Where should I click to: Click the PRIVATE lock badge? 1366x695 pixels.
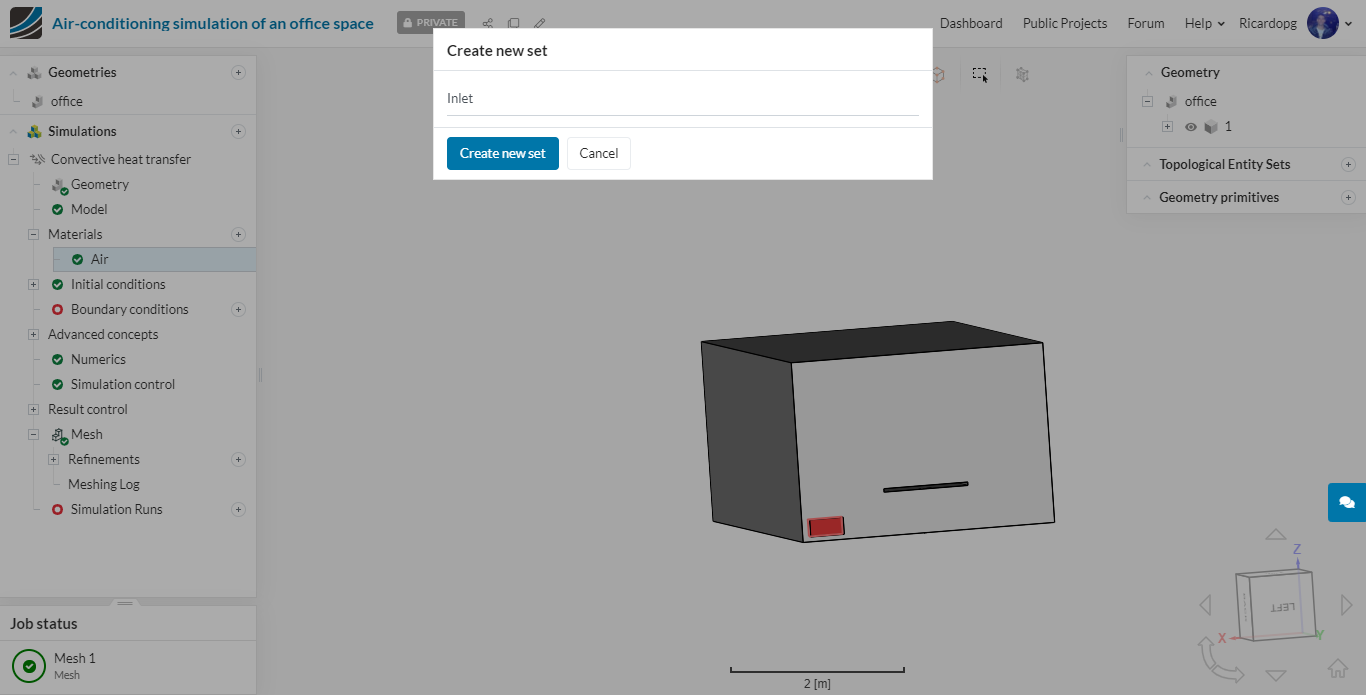point(431,23)
